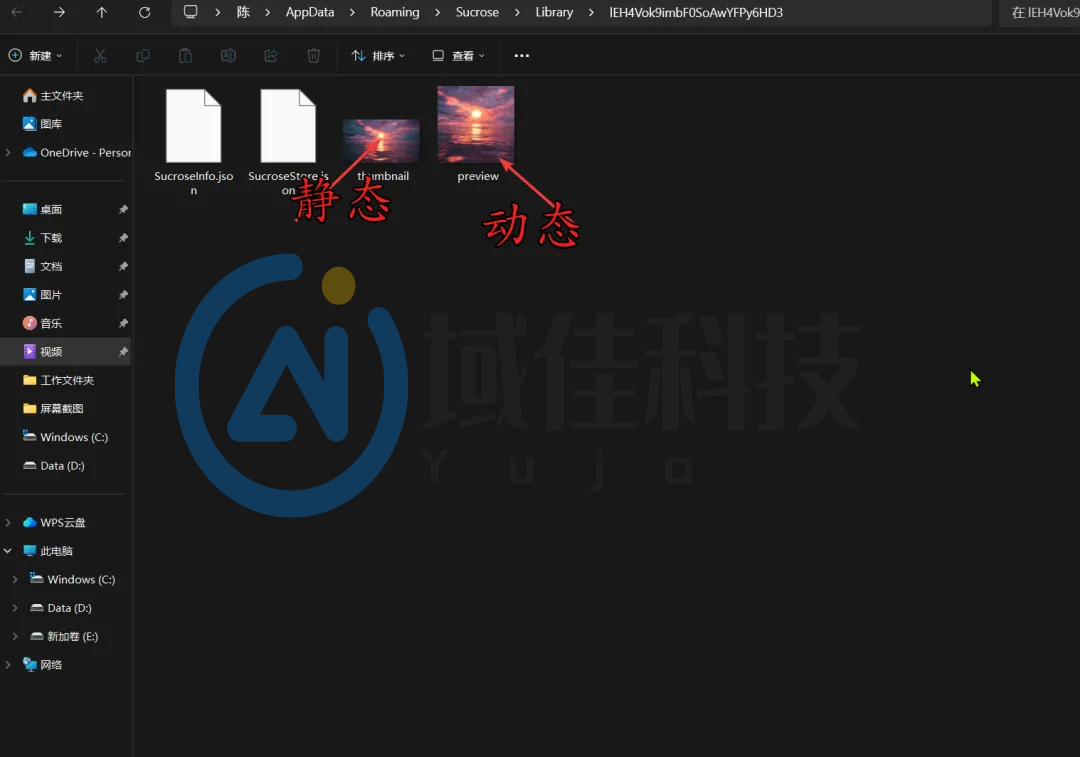Unpin 视频 using its pin icon
Image resolution: width=1080 pixels, height=757 pixels.
123,351
